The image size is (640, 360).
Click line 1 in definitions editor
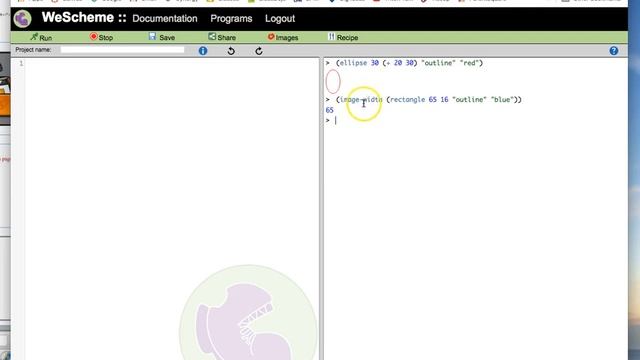tap(171, 63)
